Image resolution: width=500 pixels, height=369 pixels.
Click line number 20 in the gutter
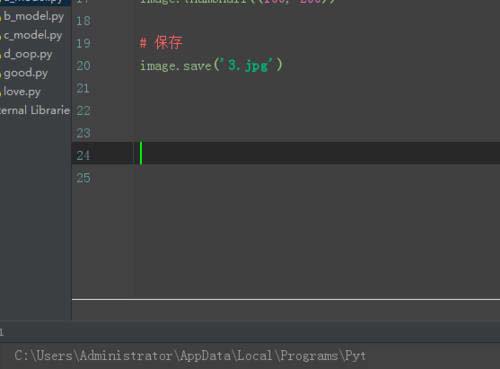click(x=83, y=66)
